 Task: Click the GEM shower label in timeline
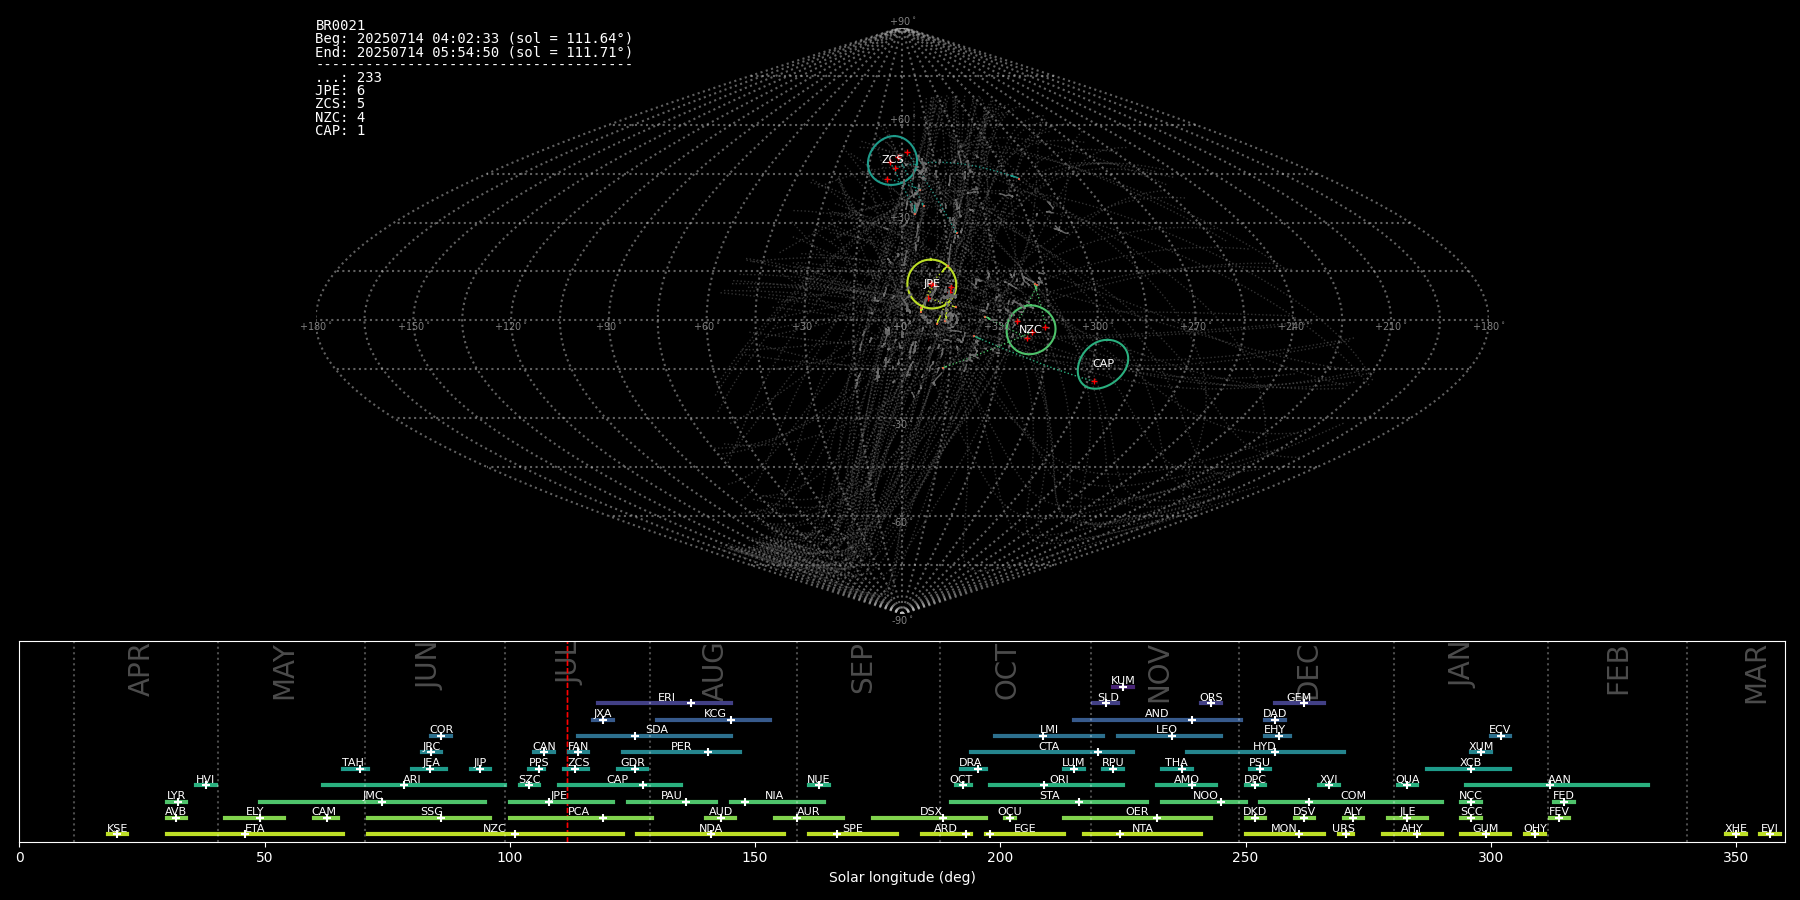[x=1299, y=698]
